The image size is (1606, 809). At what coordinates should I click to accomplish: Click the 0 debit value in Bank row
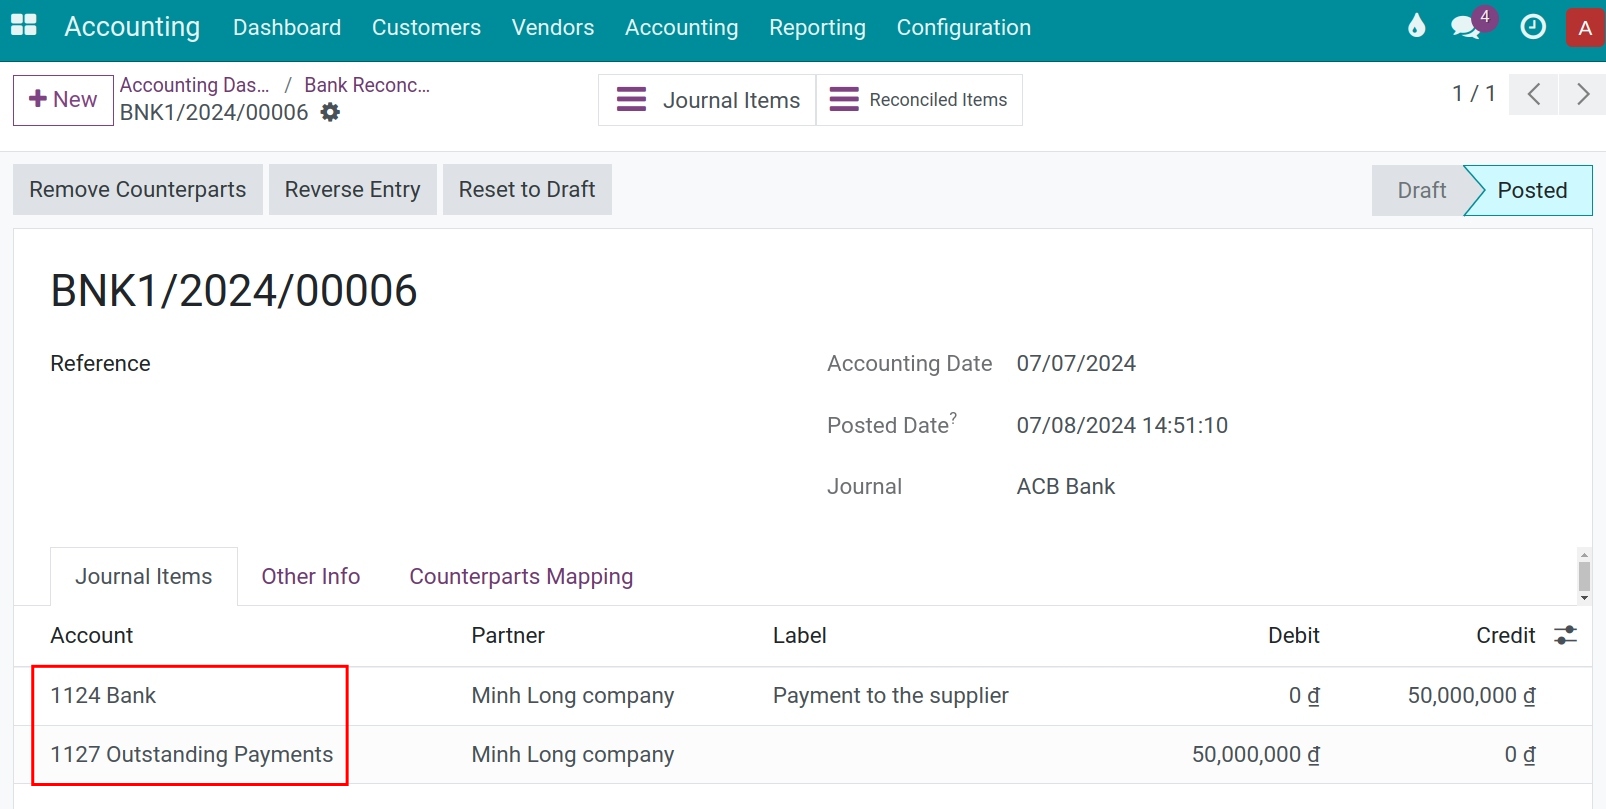(x=1304, y=696)
